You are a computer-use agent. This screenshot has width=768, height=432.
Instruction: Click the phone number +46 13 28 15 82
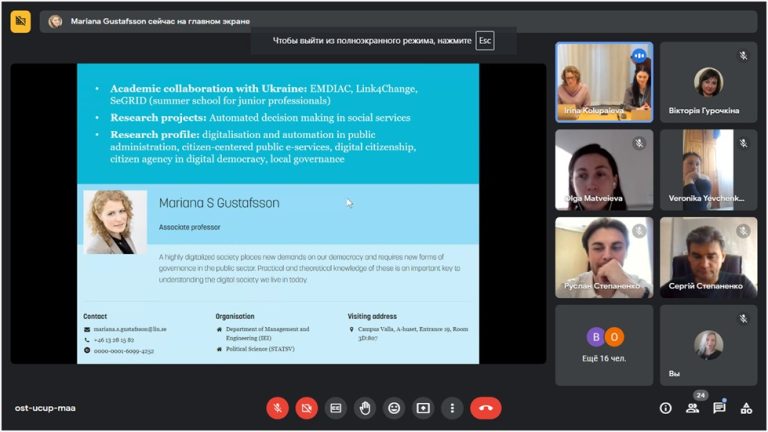point(114,339)
